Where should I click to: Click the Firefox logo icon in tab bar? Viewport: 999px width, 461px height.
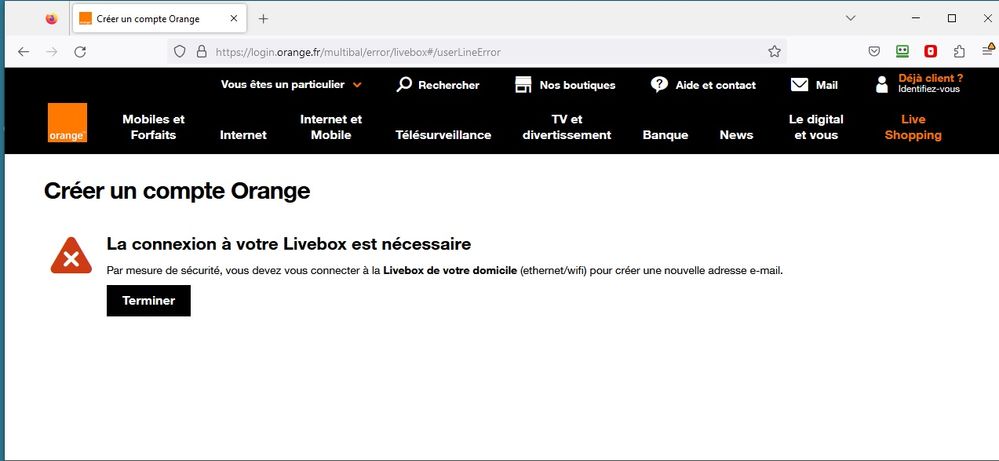52,18
